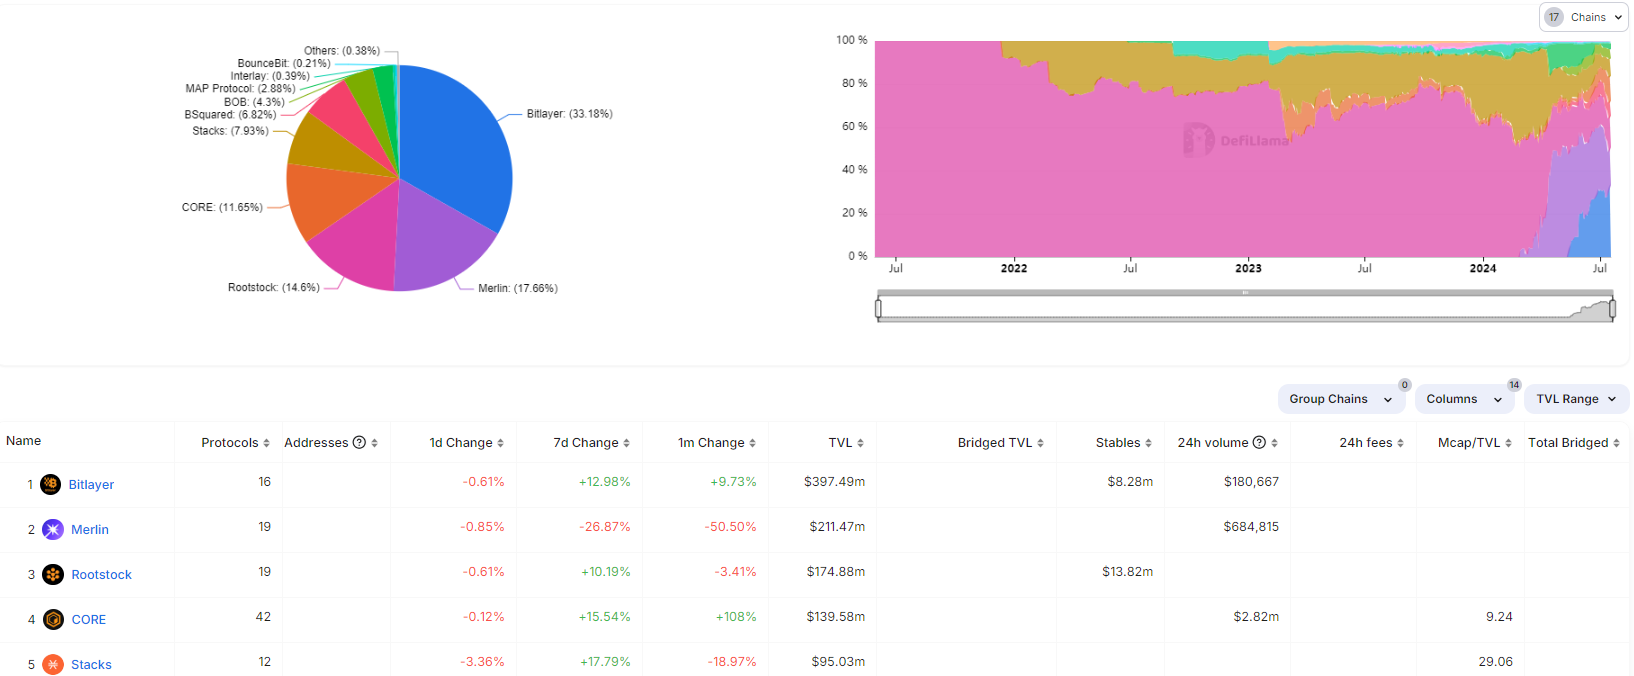1634x676 pixels.
Task: Open the Columns selector dropdown
Action: pos(1465,399)
